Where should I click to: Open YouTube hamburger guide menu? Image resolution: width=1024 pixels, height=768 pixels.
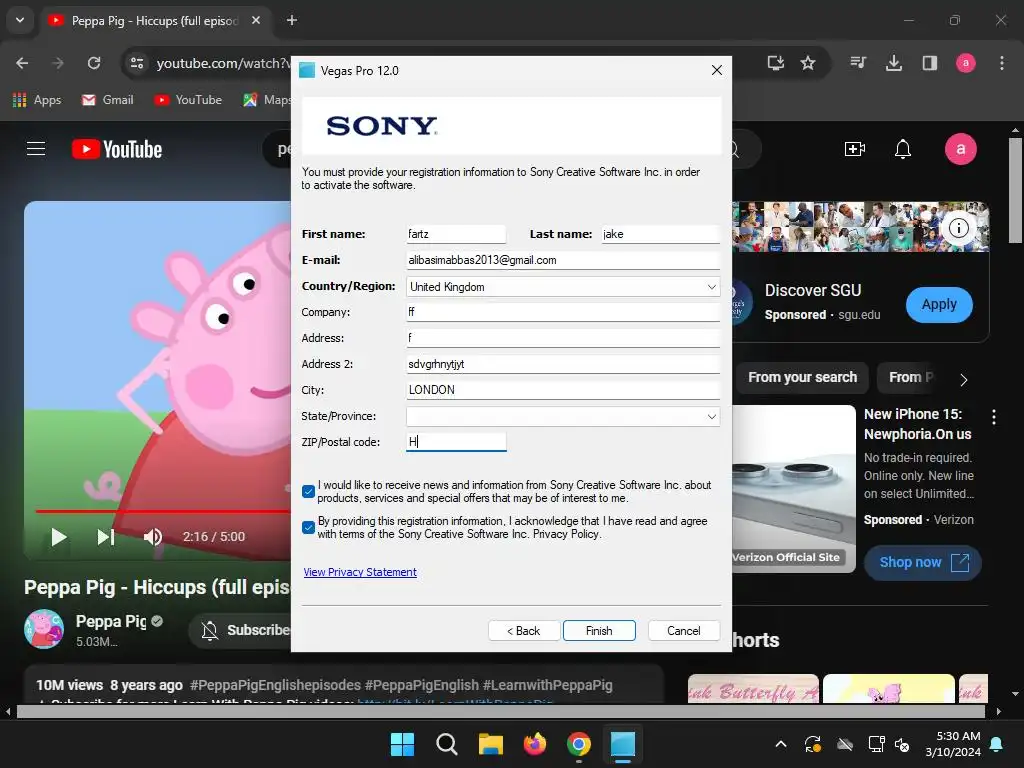tap(36, 149)
